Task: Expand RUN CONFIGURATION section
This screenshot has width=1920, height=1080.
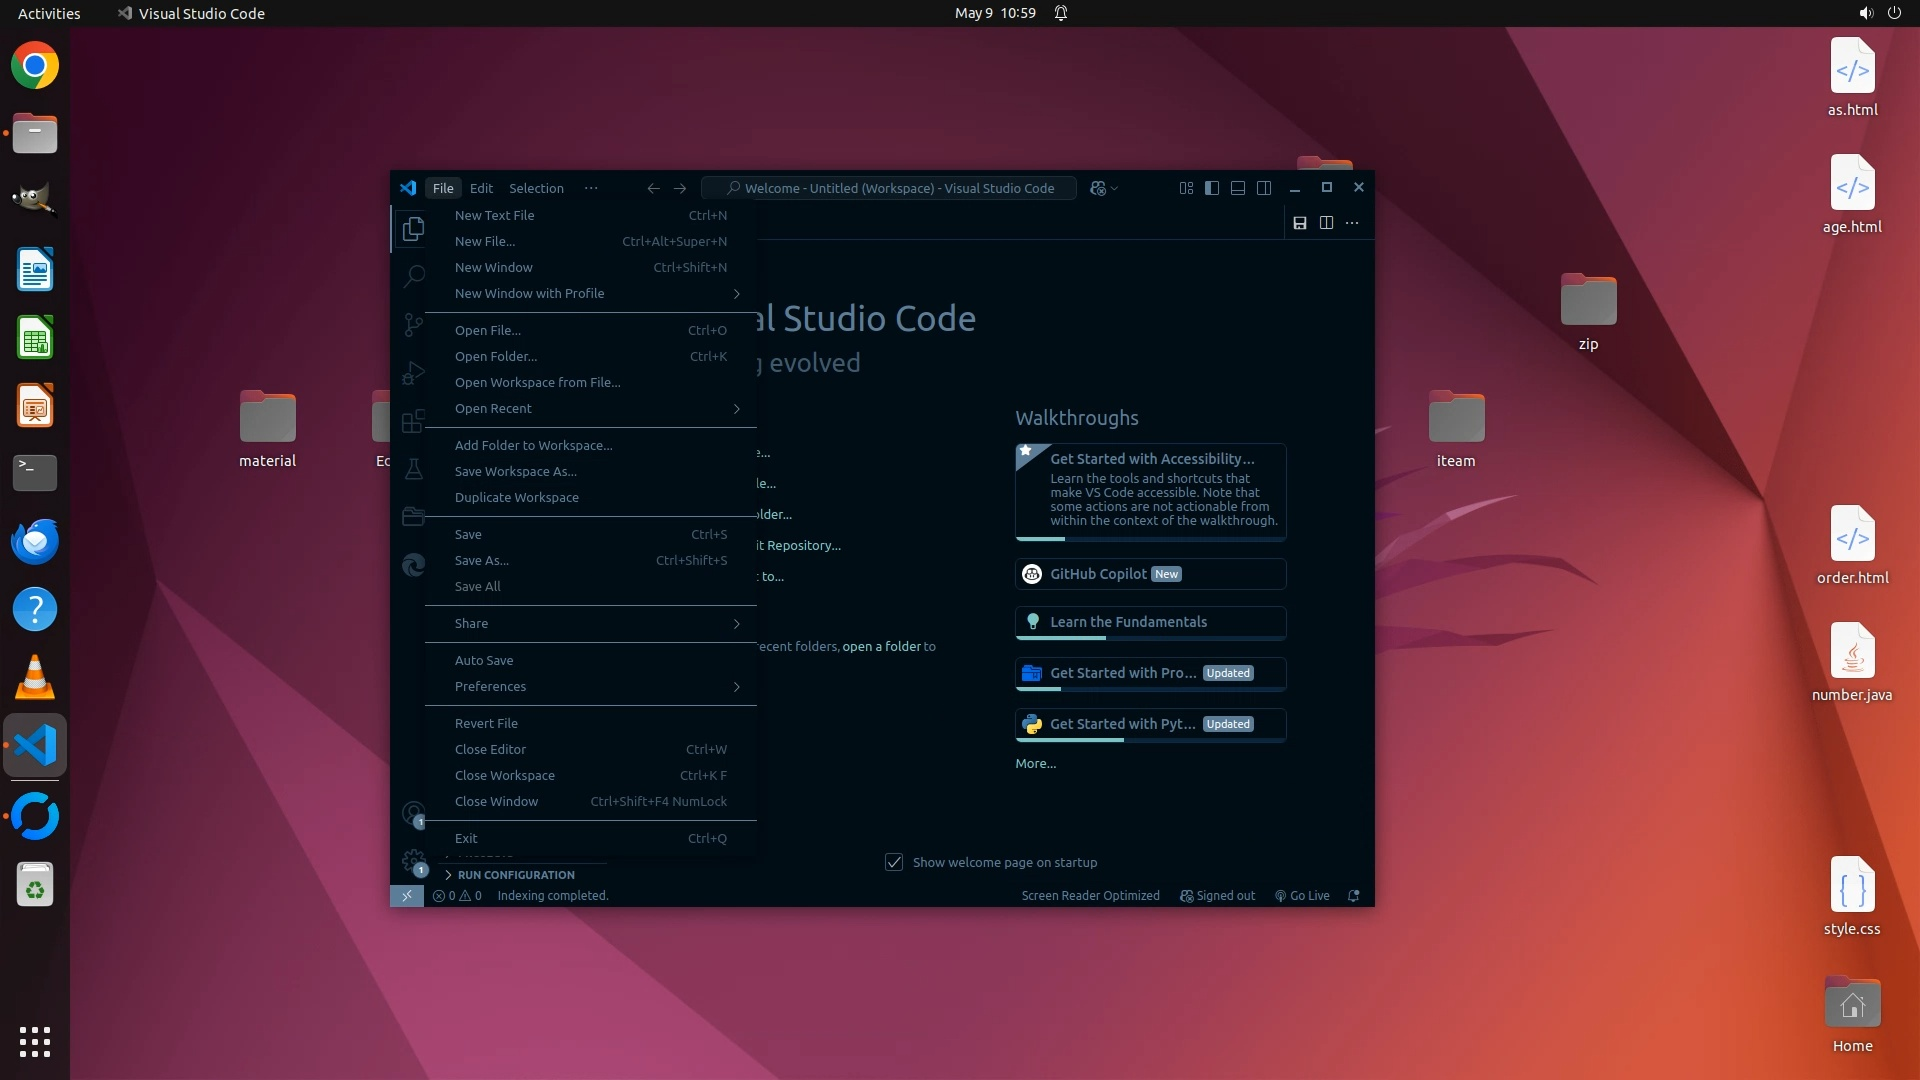Action: pyautogui.click(x=515, y=875)
